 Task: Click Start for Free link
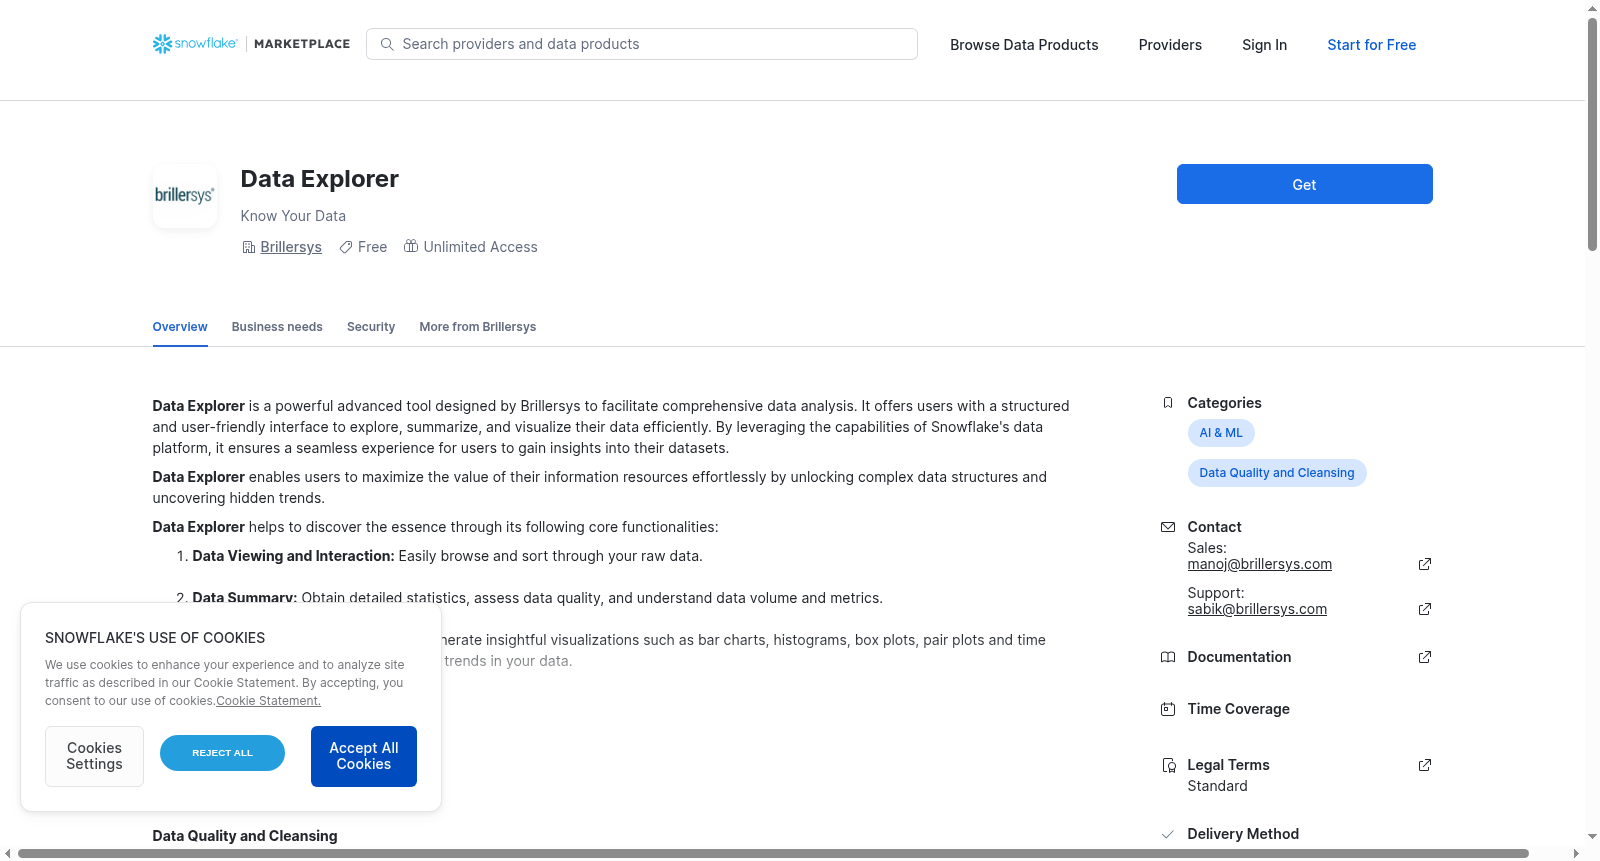1371,45
